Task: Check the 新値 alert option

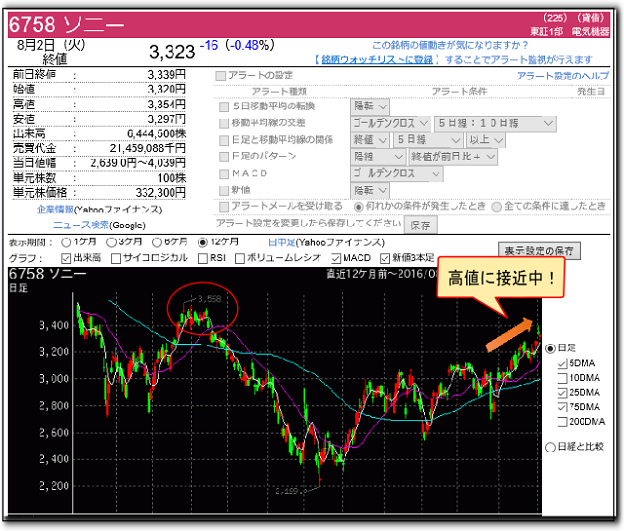Action: (x=224, y=191)
